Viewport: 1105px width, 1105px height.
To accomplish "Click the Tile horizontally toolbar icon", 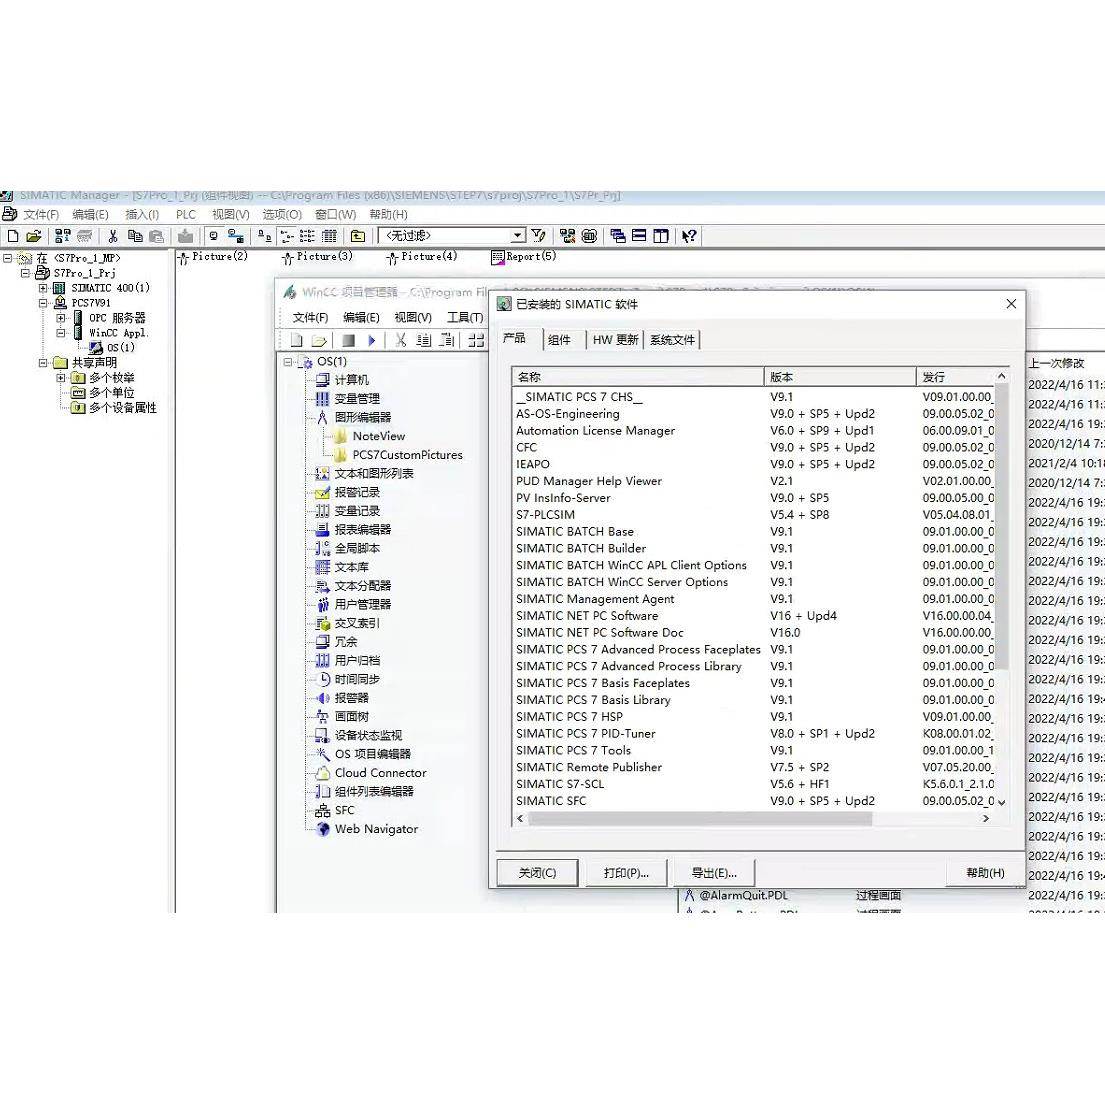I will click(639, 236).
